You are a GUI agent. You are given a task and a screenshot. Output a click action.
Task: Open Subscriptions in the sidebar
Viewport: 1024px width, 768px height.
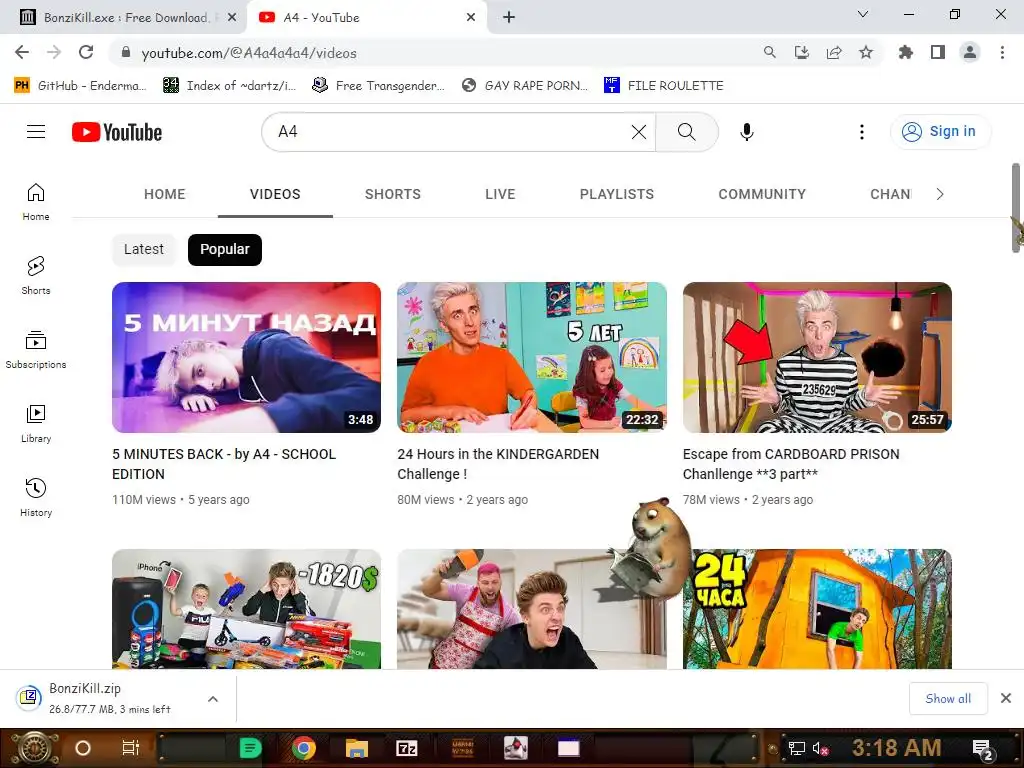(x=36, y=349)
